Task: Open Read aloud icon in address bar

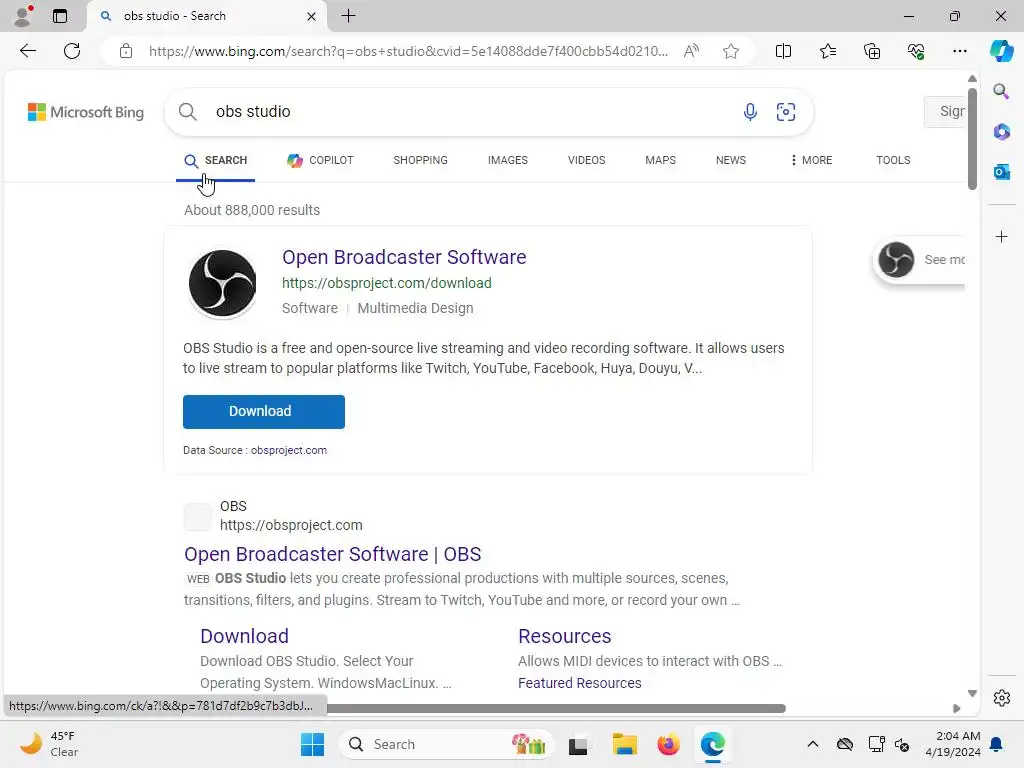Action: coord(691,51)
